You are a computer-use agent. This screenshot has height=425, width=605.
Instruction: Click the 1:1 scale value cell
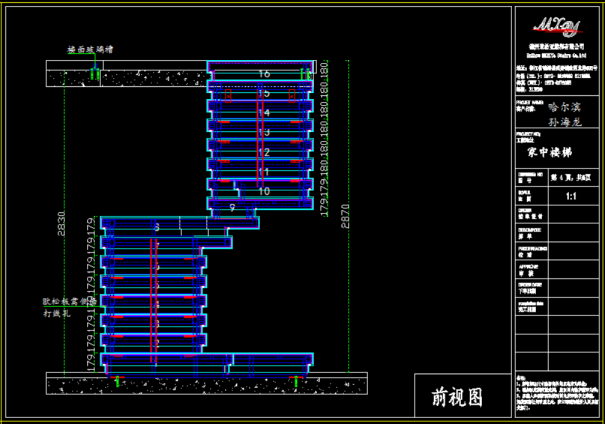[570, 198]
